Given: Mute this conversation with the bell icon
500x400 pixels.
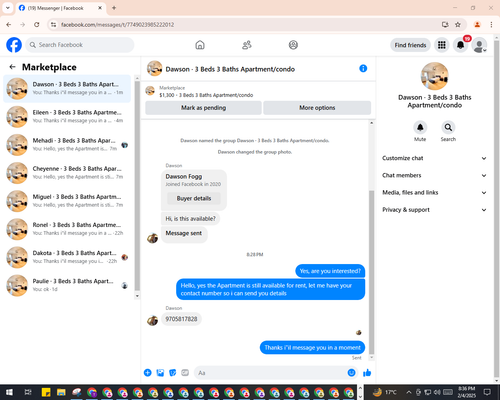Looking at the screenshot, I should 420,127.
